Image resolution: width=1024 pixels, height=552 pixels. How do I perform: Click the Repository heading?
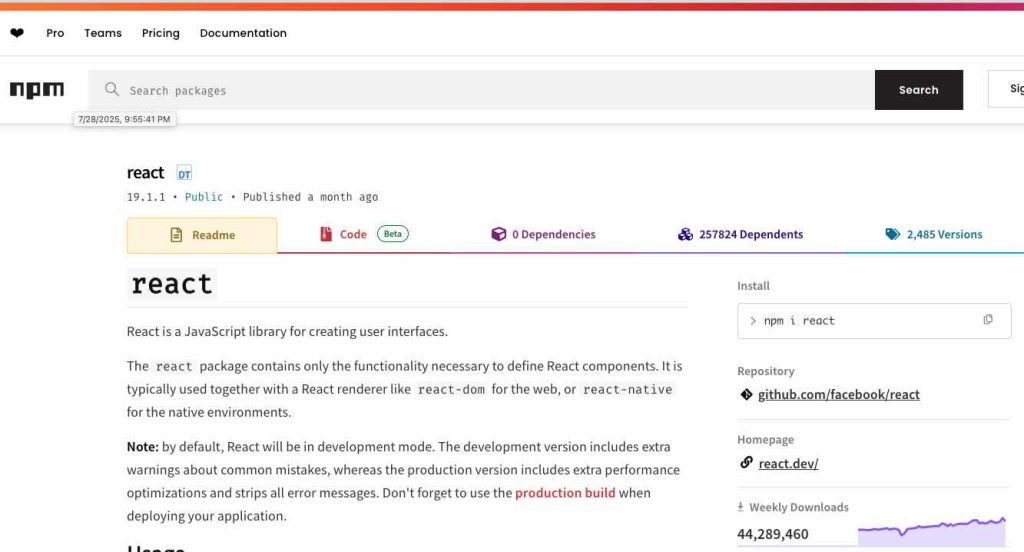(x=765, y=371)
